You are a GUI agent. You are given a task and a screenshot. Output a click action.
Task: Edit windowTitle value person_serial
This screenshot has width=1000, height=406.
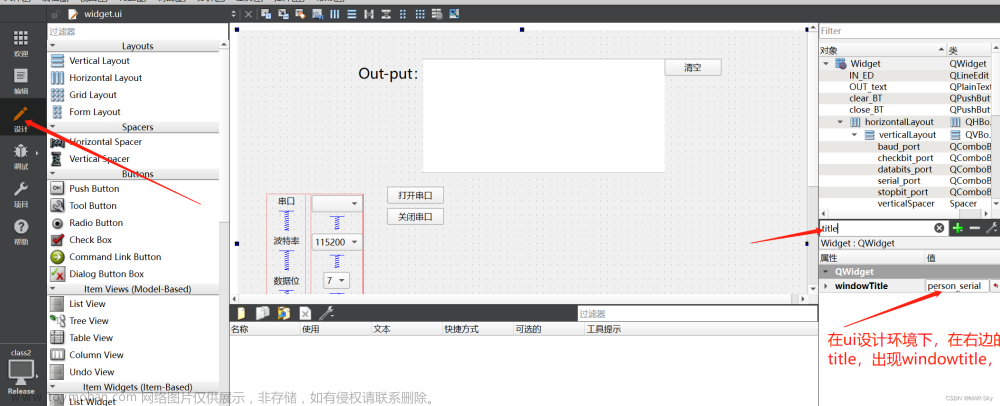pos(957,286)
